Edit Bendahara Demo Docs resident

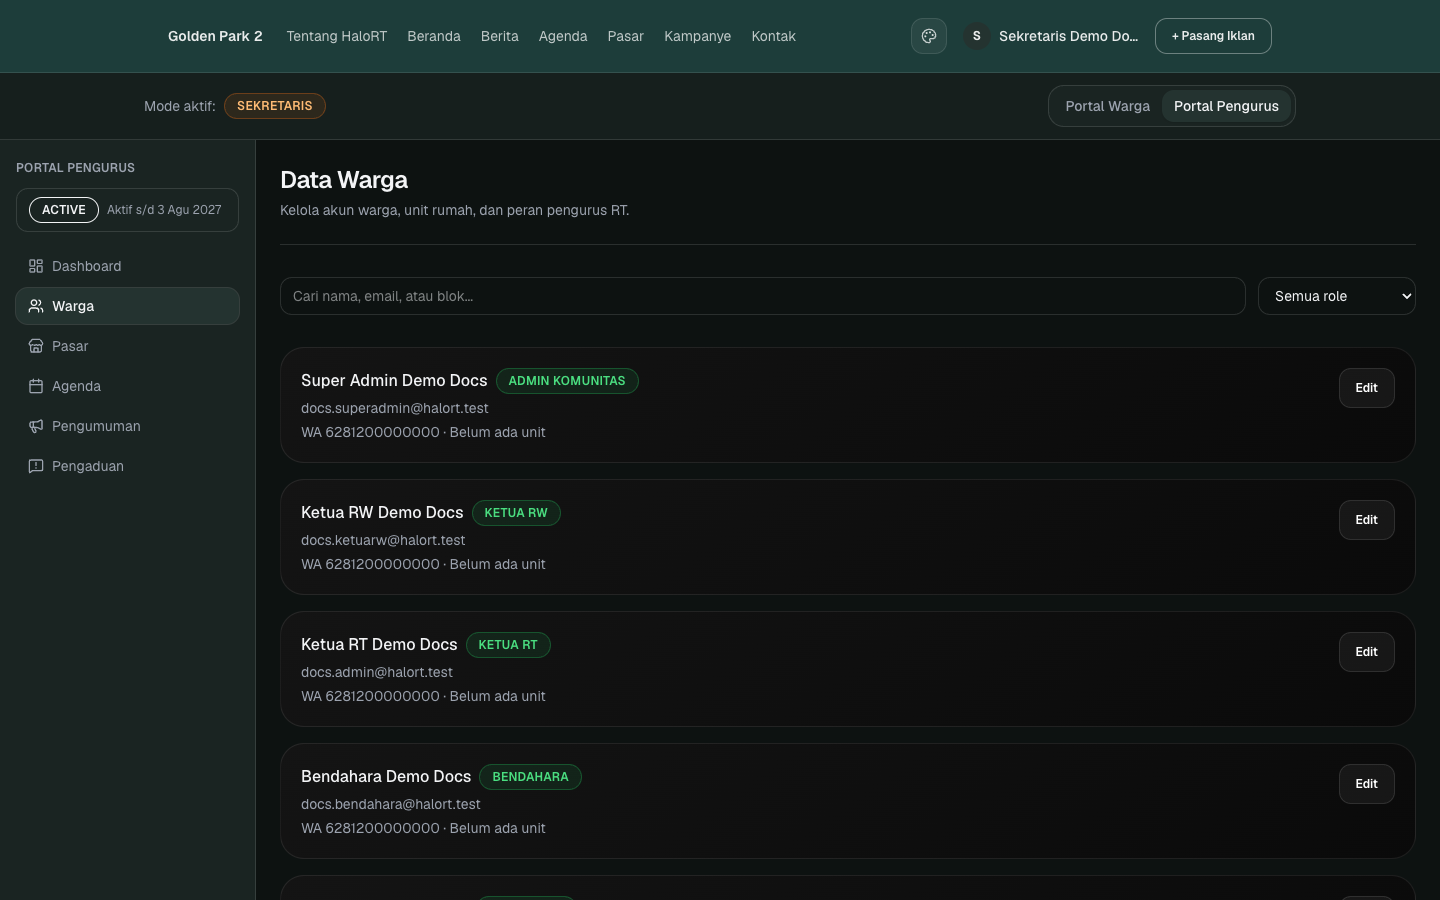point(1366,784)
